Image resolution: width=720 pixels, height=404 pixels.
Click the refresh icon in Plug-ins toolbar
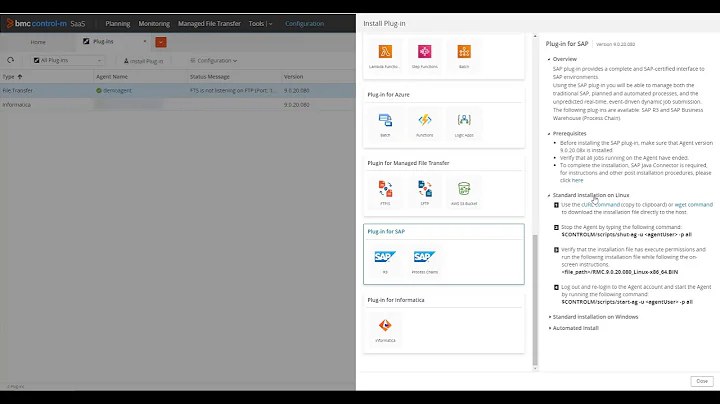pyautogui.click(x=10, y=60)
